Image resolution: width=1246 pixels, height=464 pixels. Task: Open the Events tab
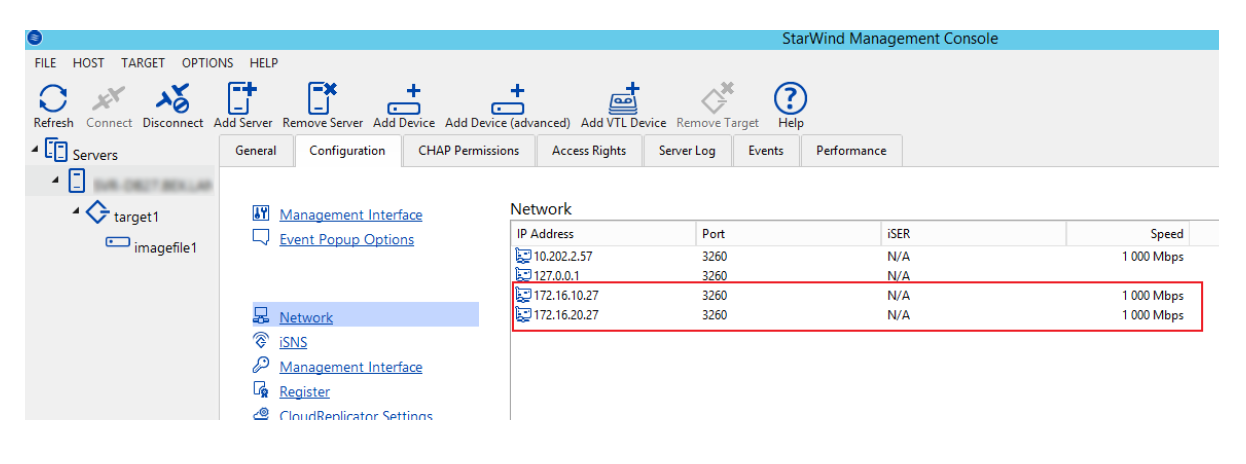pos(766,151)
